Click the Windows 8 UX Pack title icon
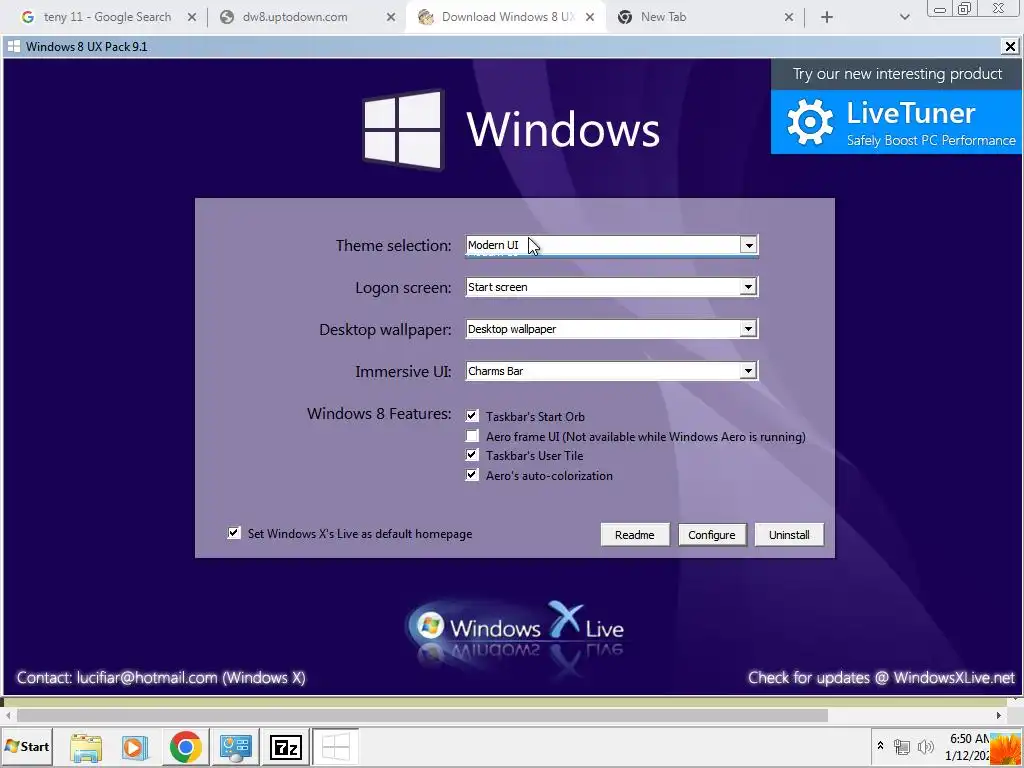 click(x=14, y=46)
